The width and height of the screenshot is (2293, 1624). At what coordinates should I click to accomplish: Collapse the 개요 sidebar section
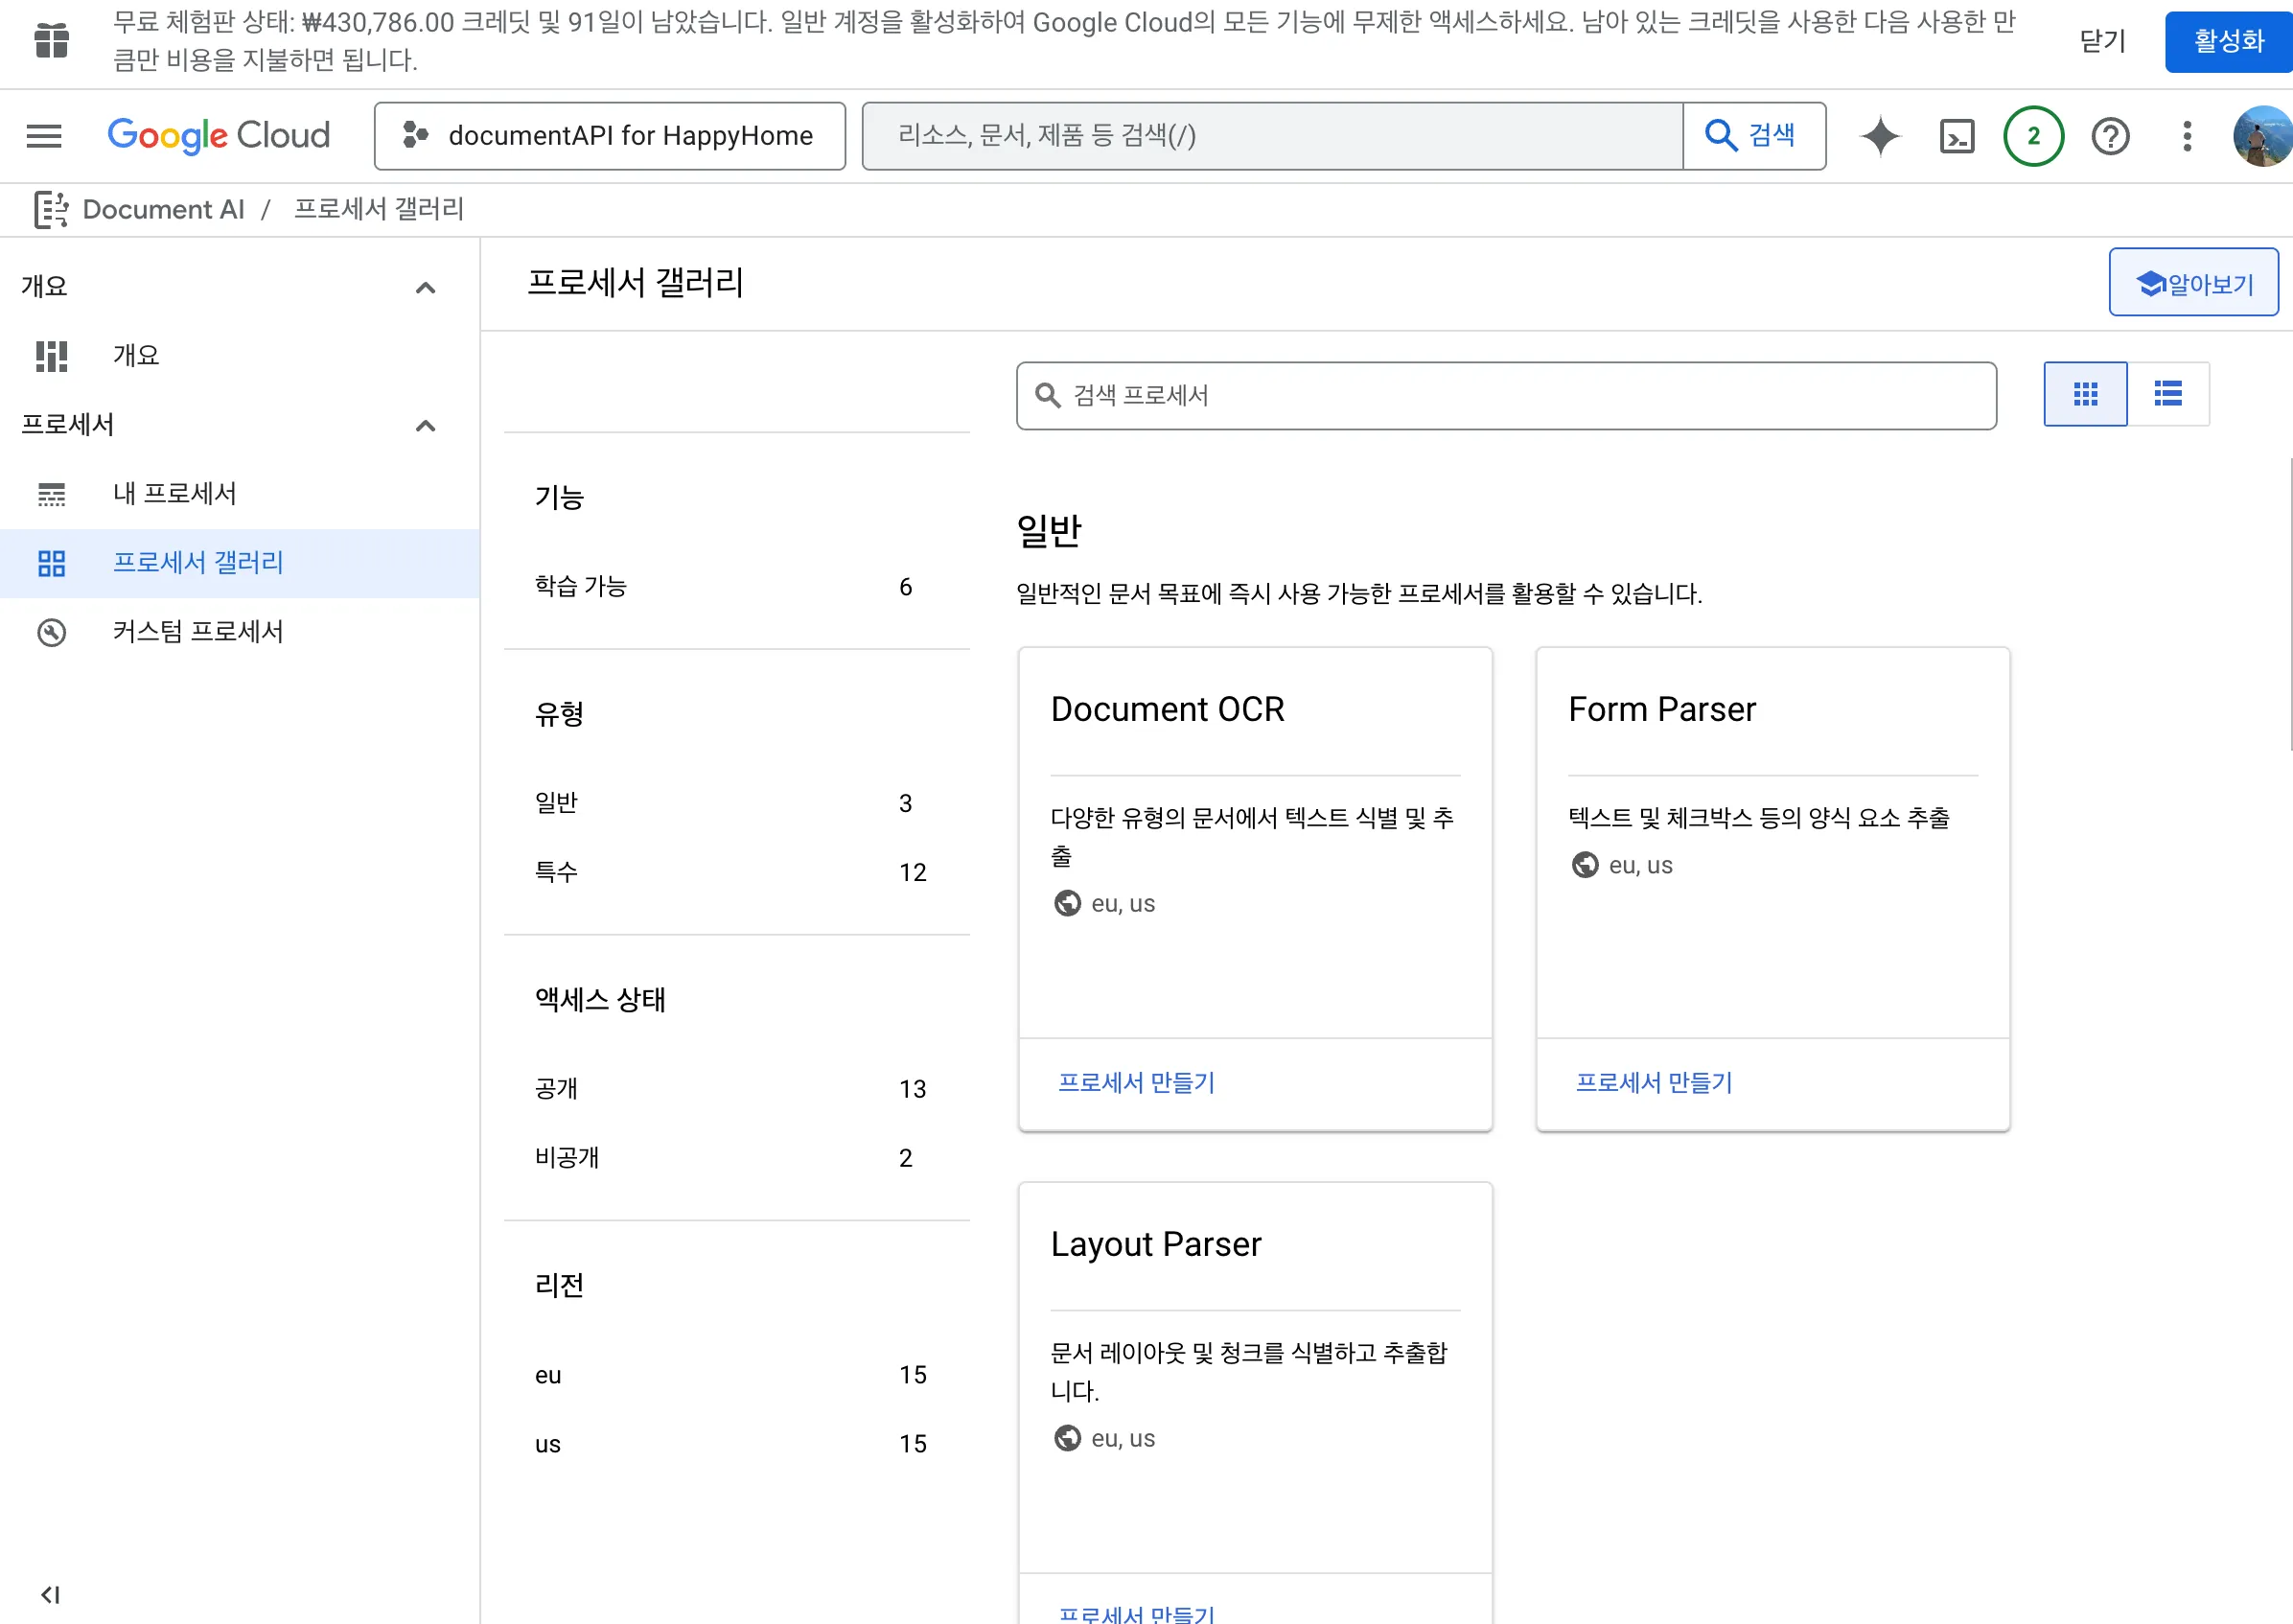425,288
